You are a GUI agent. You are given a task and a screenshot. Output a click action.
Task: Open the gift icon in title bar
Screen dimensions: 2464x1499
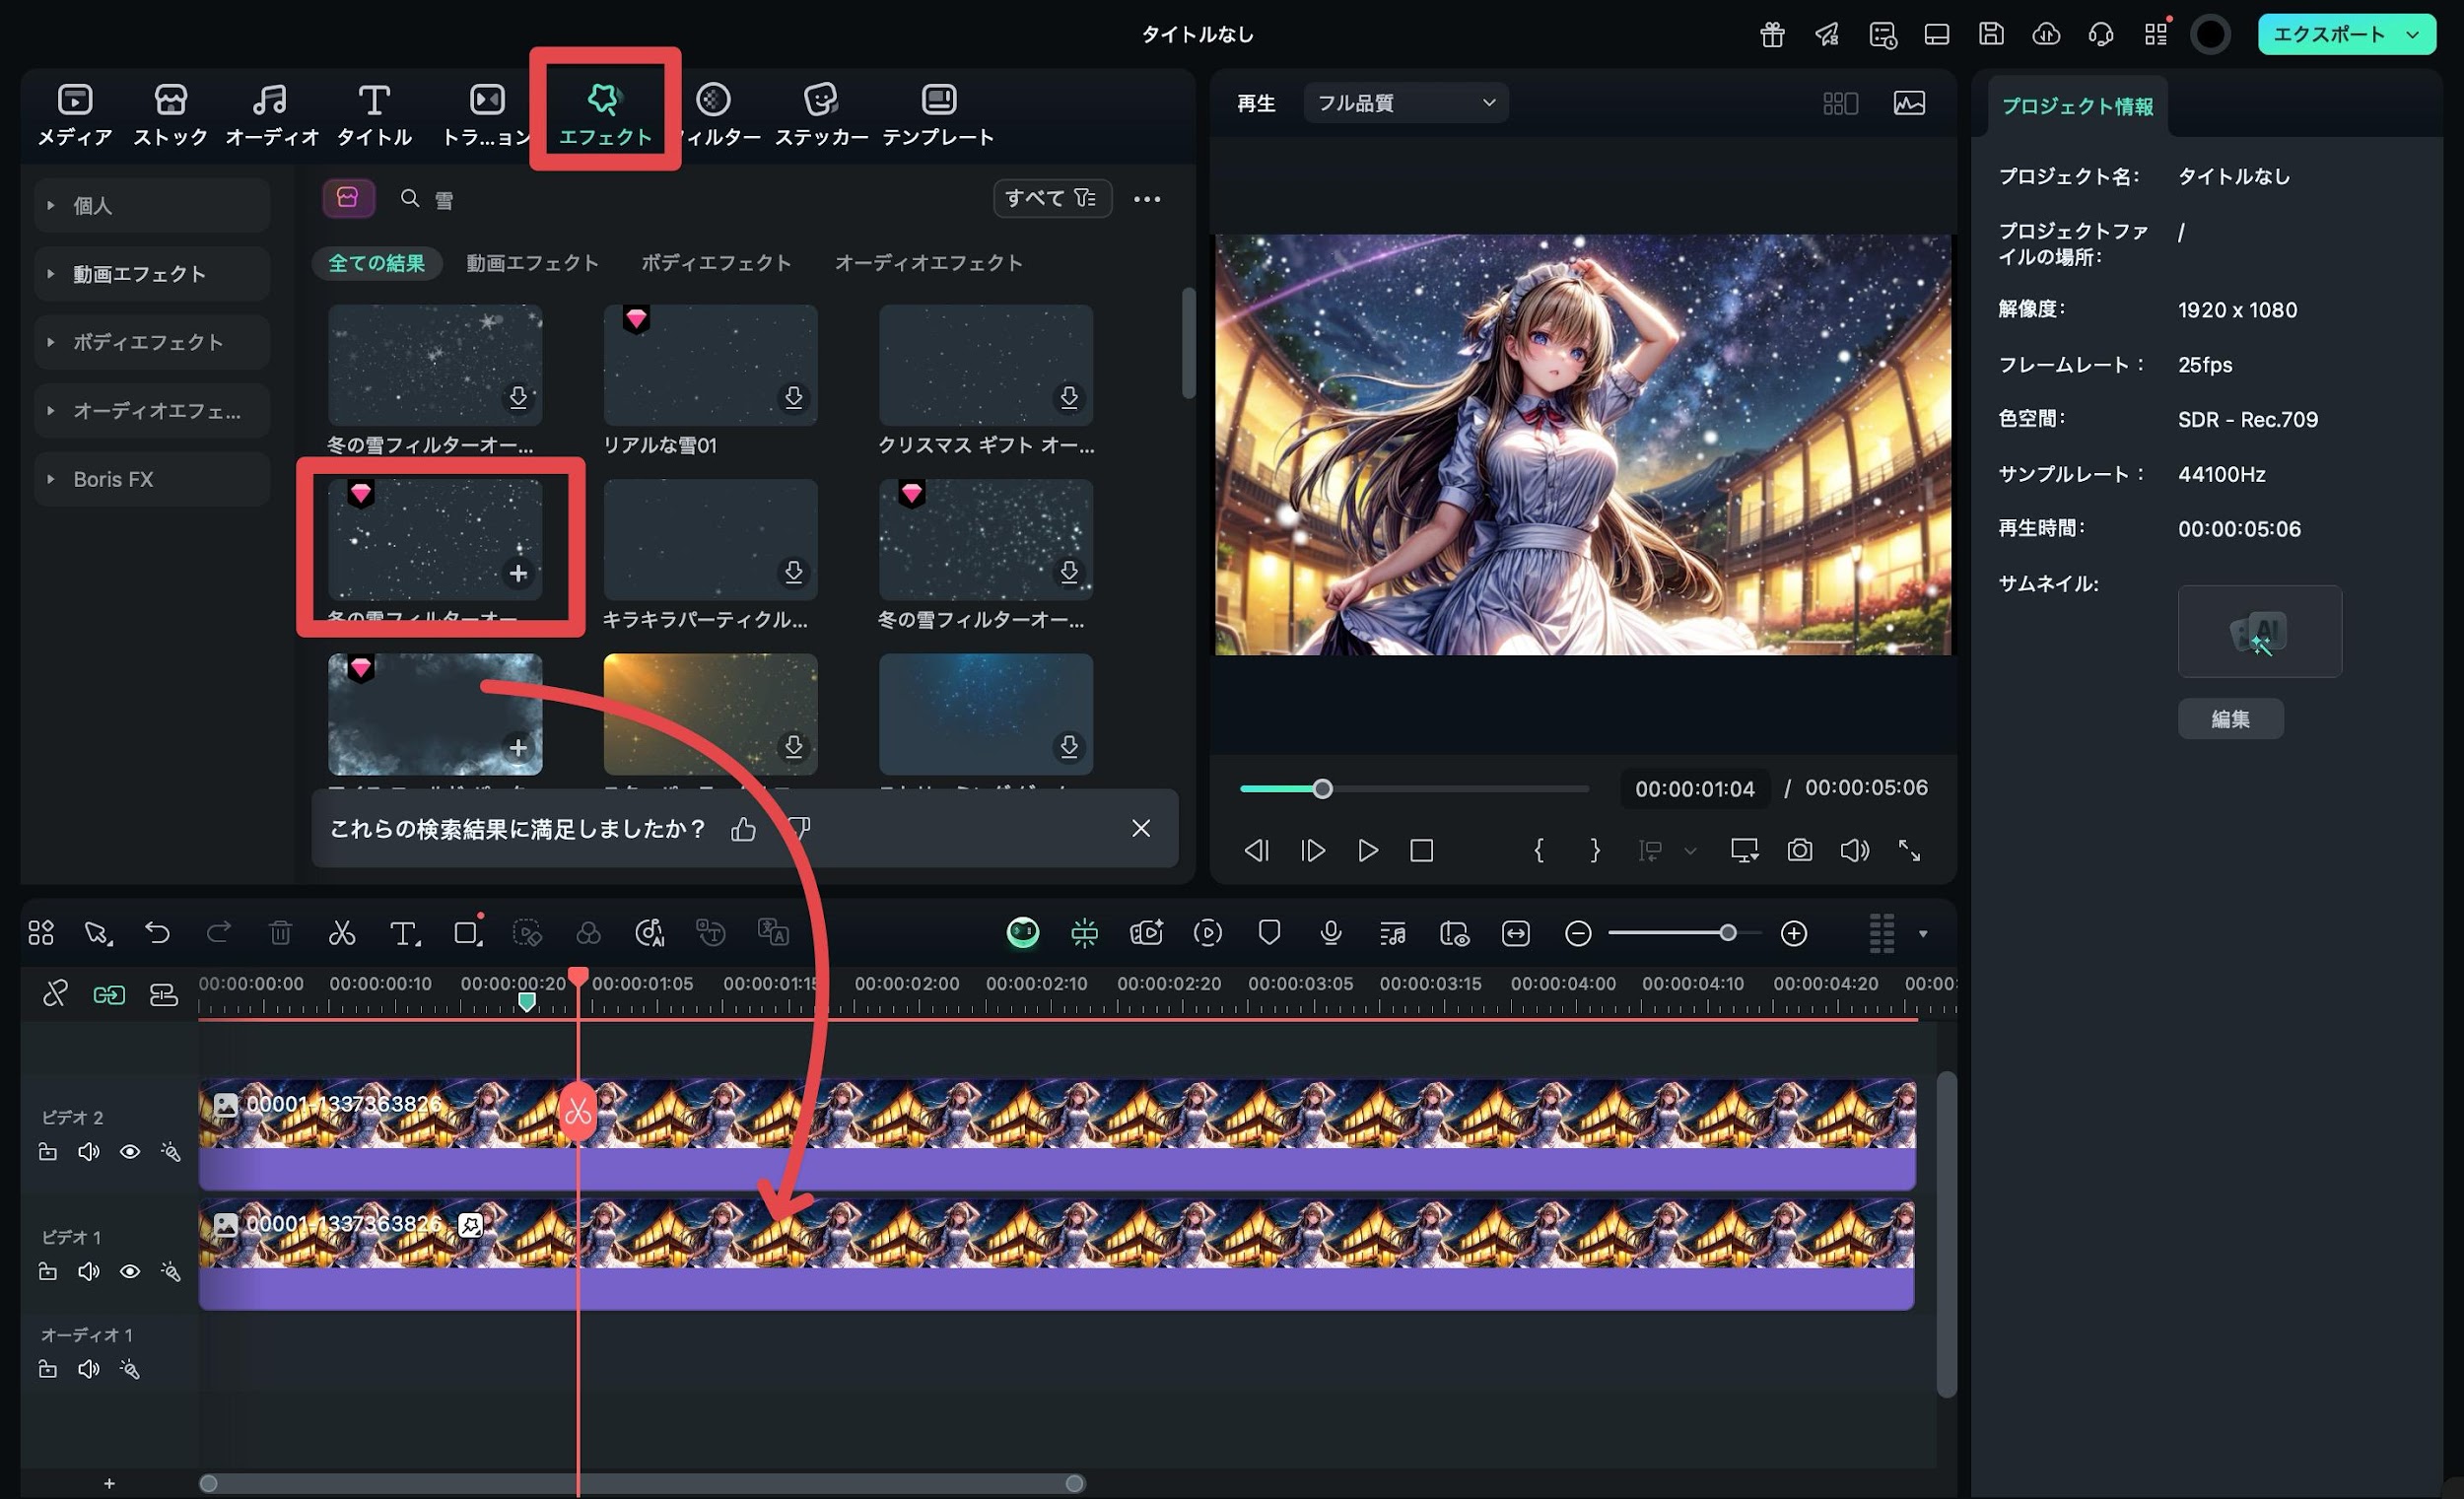pos(1772,35)
